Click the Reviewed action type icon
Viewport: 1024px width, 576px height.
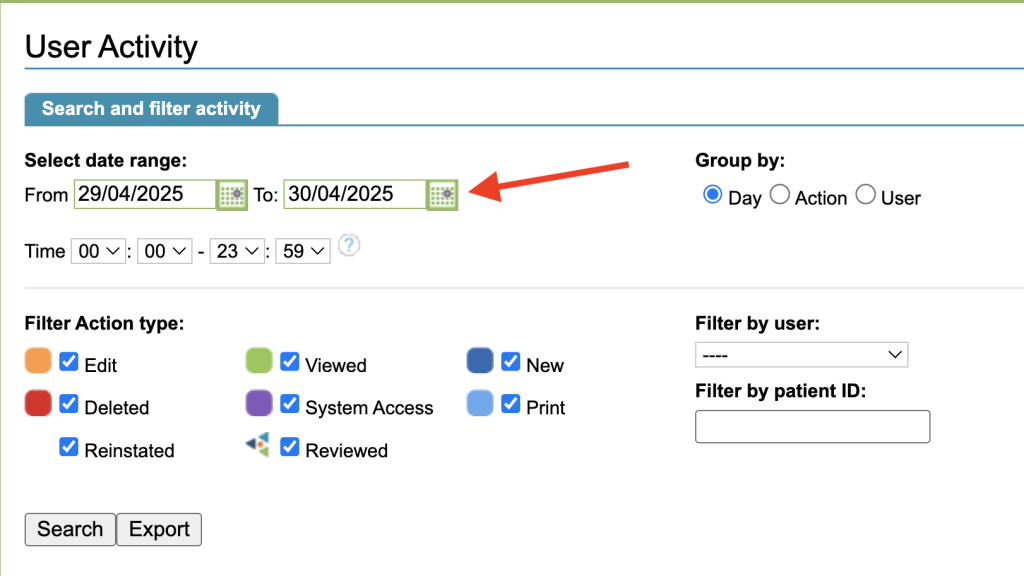[x=258, y=446]
